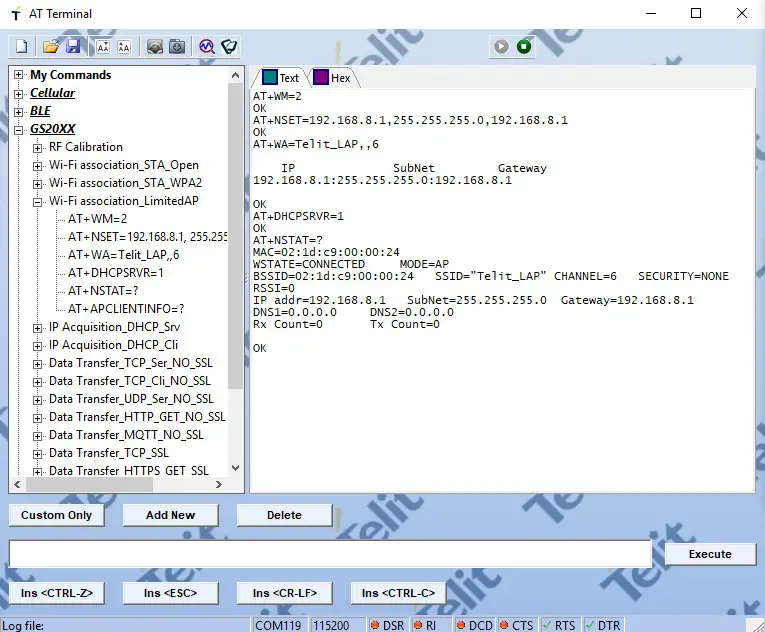Screen dimensions: 765x632
Task: Open the signal monitor magnifier icon
Action: pos(207,47)
